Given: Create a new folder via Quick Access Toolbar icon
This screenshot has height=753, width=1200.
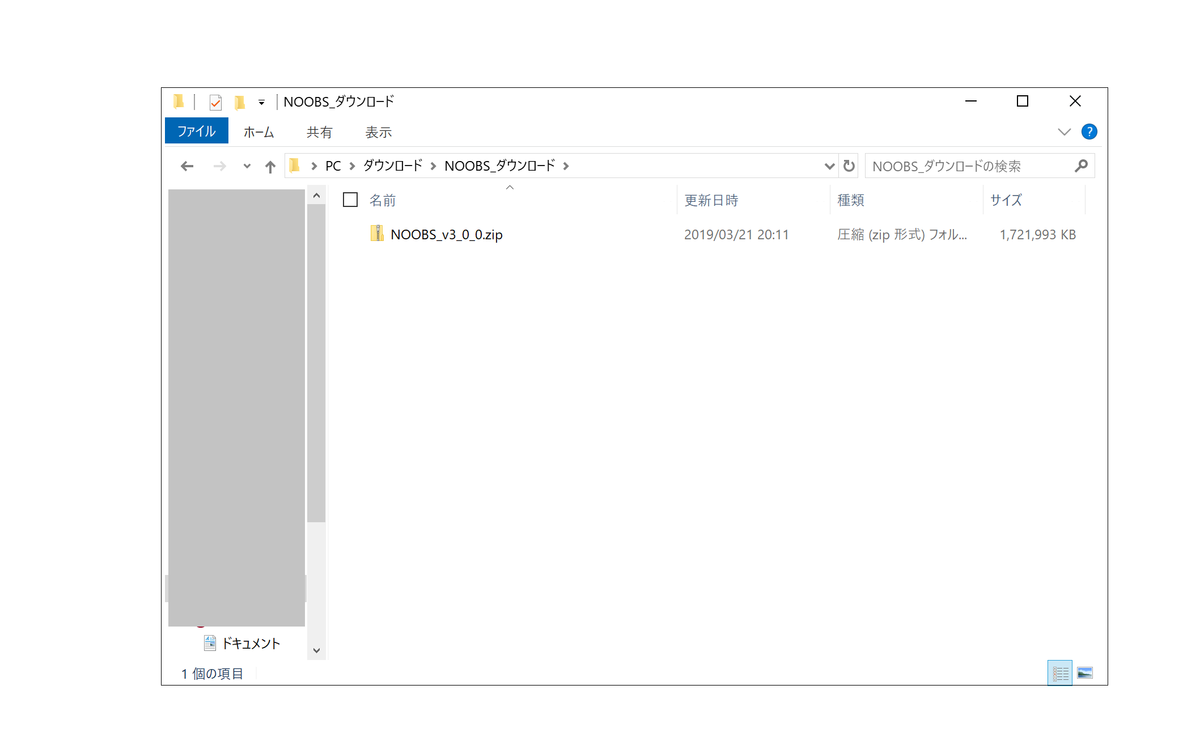Looking at the screenshot, I should (x=238, y=101).
